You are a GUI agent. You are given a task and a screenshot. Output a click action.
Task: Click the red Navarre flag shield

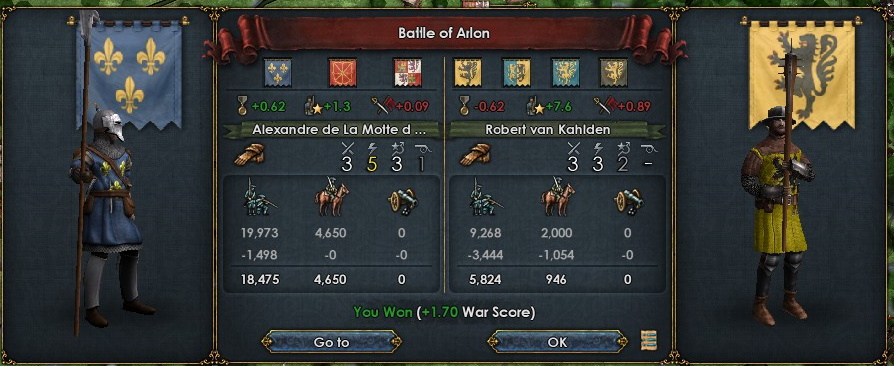343,72
